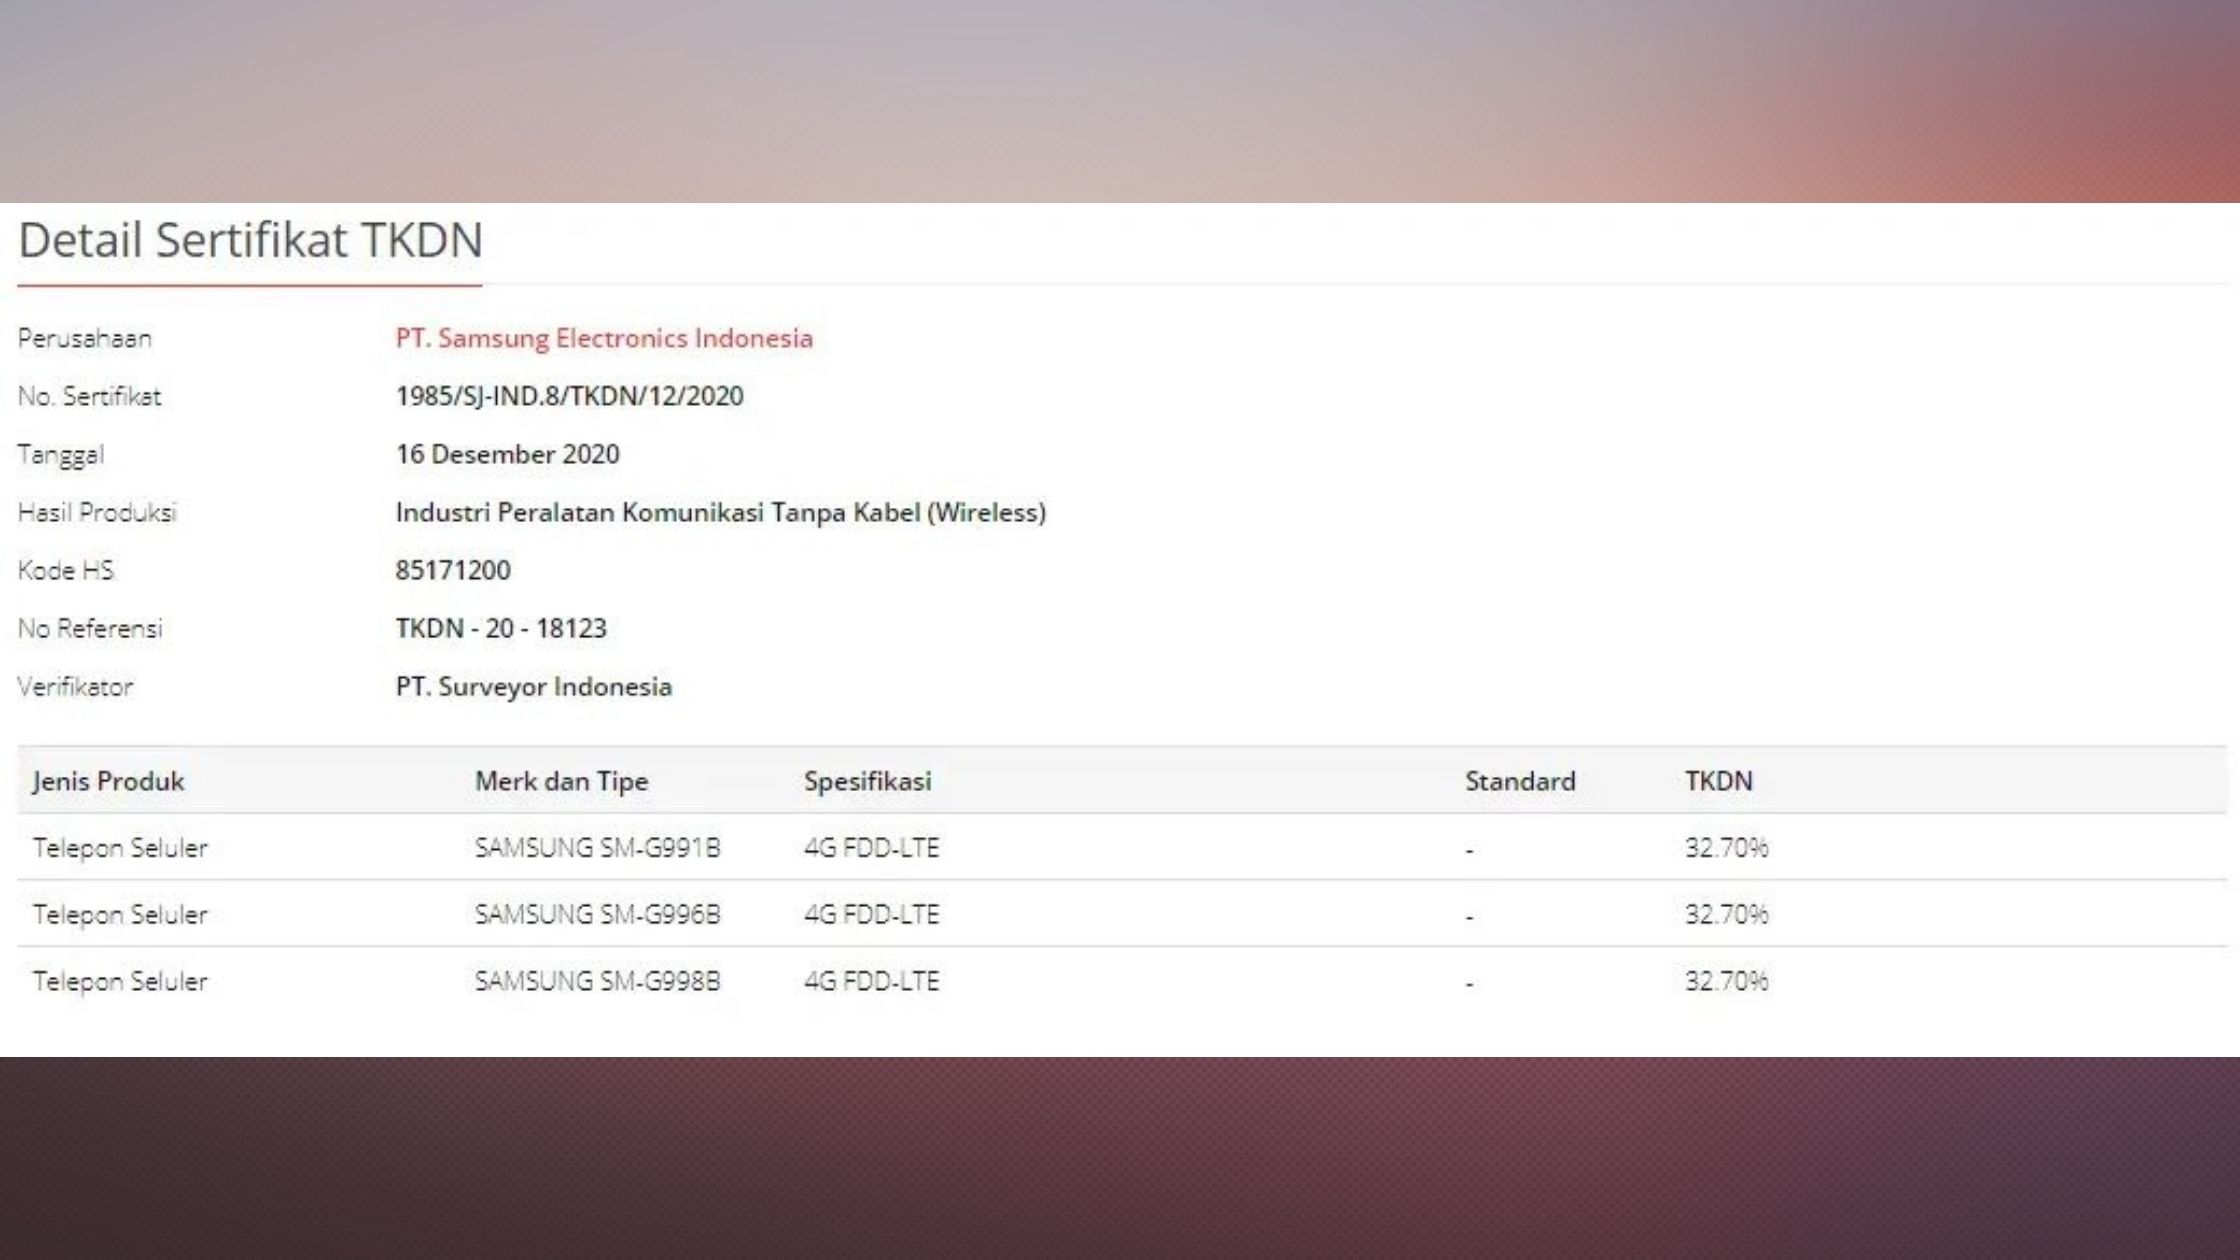Click the Tanggal label

click(60, 455)
